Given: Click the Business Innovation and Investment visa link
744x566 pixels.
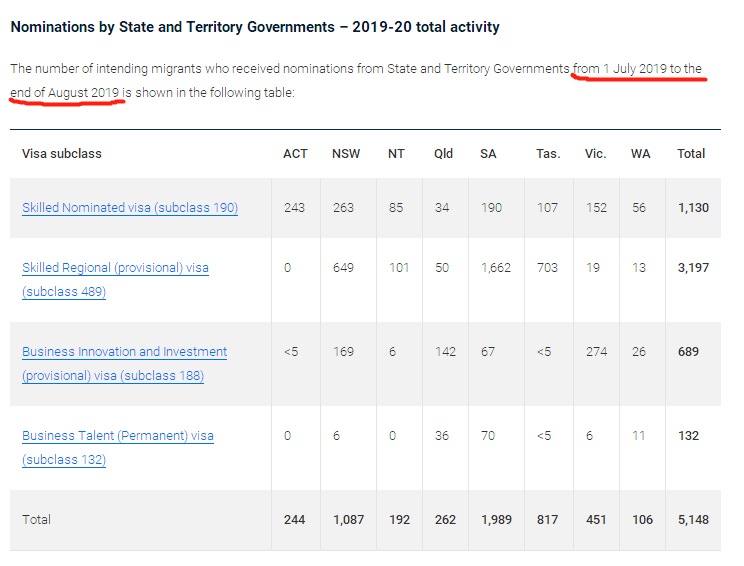Looking at the screenshot, I should pyautogui.click(x=124, y=352).
